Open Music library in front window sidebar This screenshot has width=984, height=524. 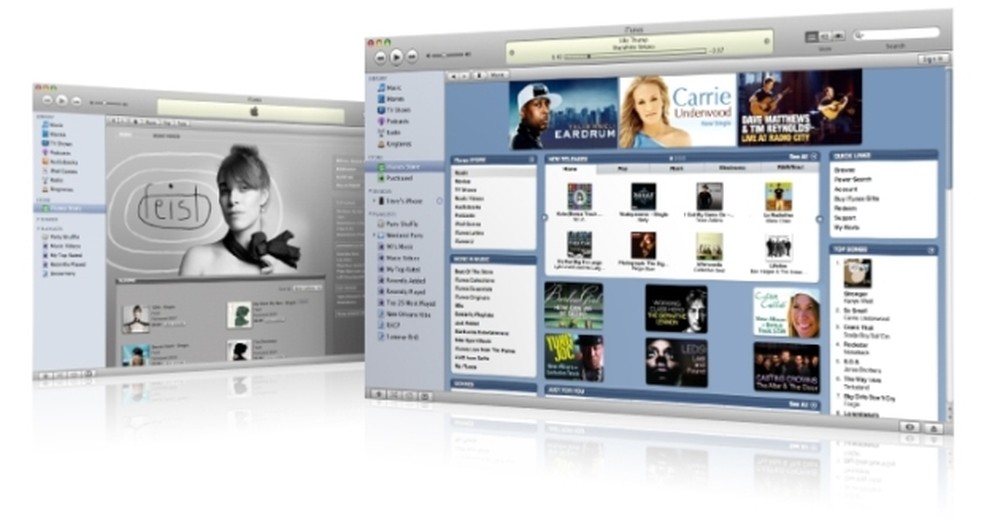point(390,88)
